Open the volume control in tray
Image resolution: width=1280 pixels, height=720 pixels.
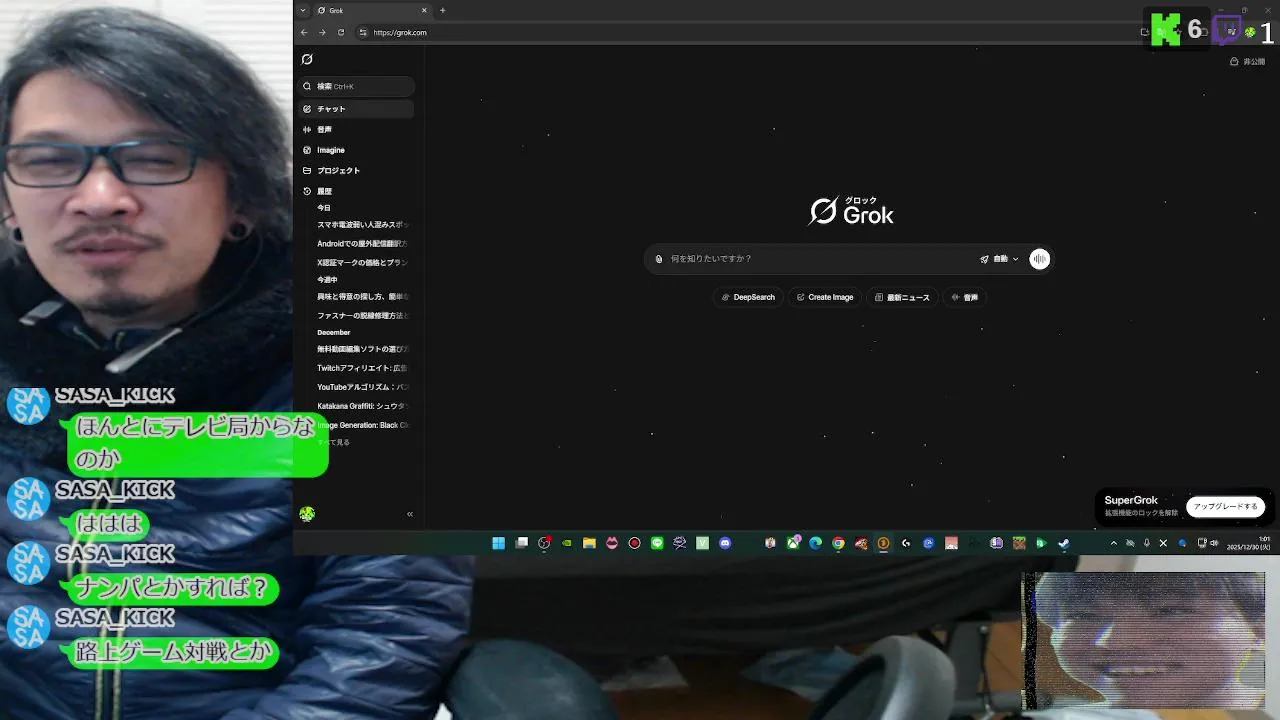(x=1214, y=543)
